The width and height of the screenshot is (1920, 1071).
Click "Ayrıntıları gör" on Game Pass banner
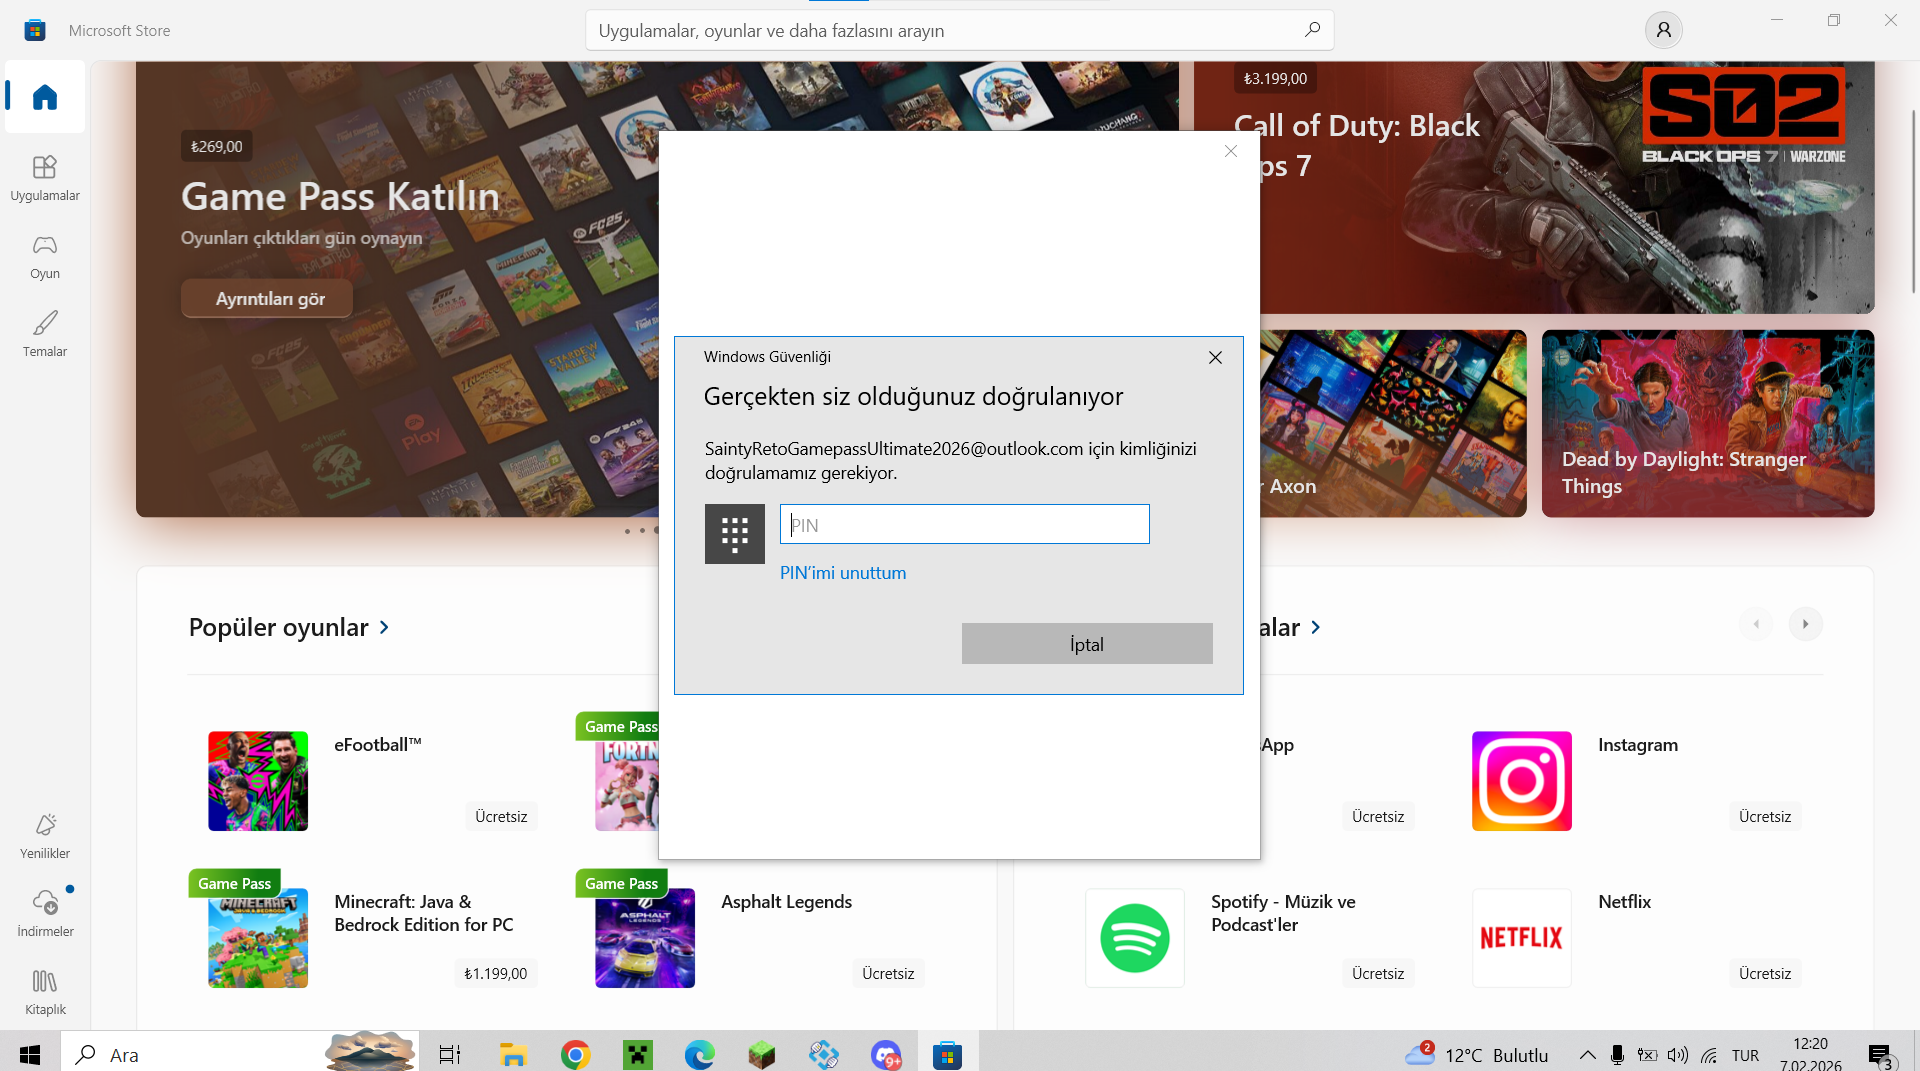click(267, 298)
